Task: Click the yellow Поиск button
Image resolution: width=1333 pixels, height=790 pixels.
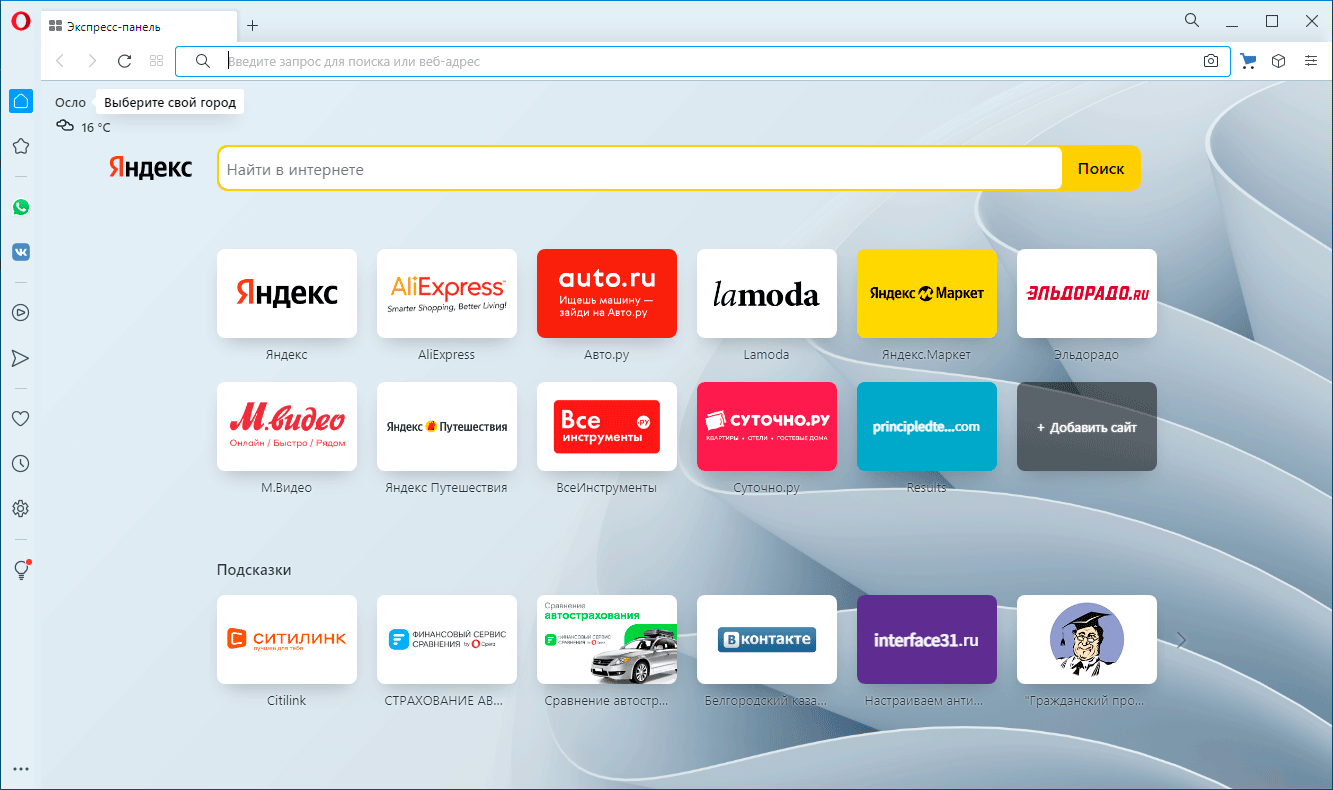Action: (1101, 169)
